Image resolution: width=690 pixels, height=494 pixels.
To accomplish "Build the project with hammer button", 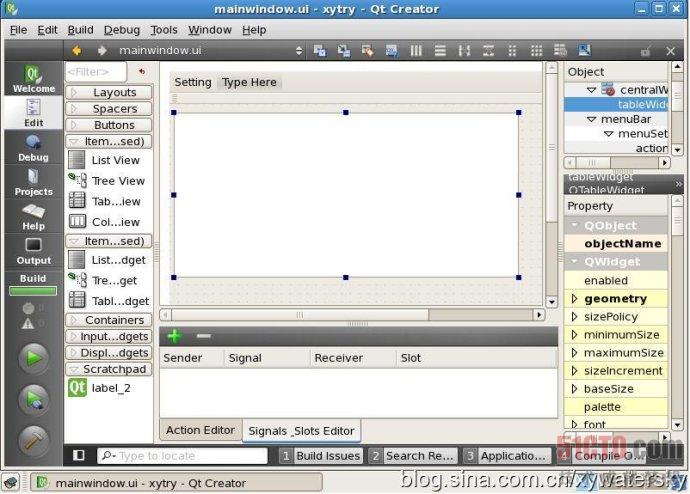I will 33,441.
